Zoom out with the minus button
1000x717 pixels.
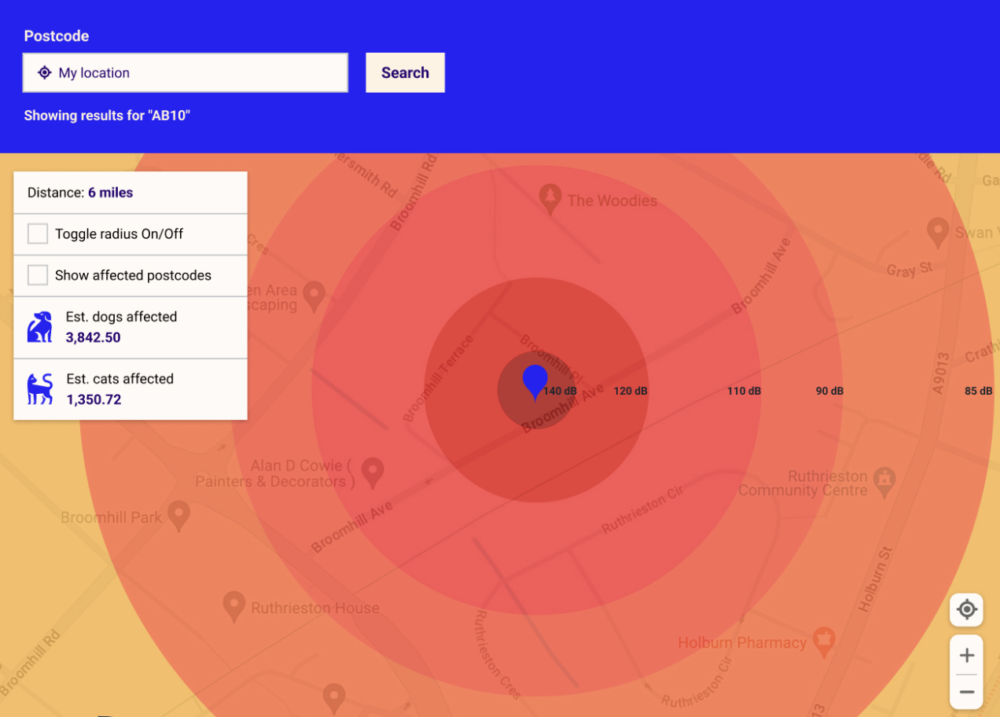point(967,691)
